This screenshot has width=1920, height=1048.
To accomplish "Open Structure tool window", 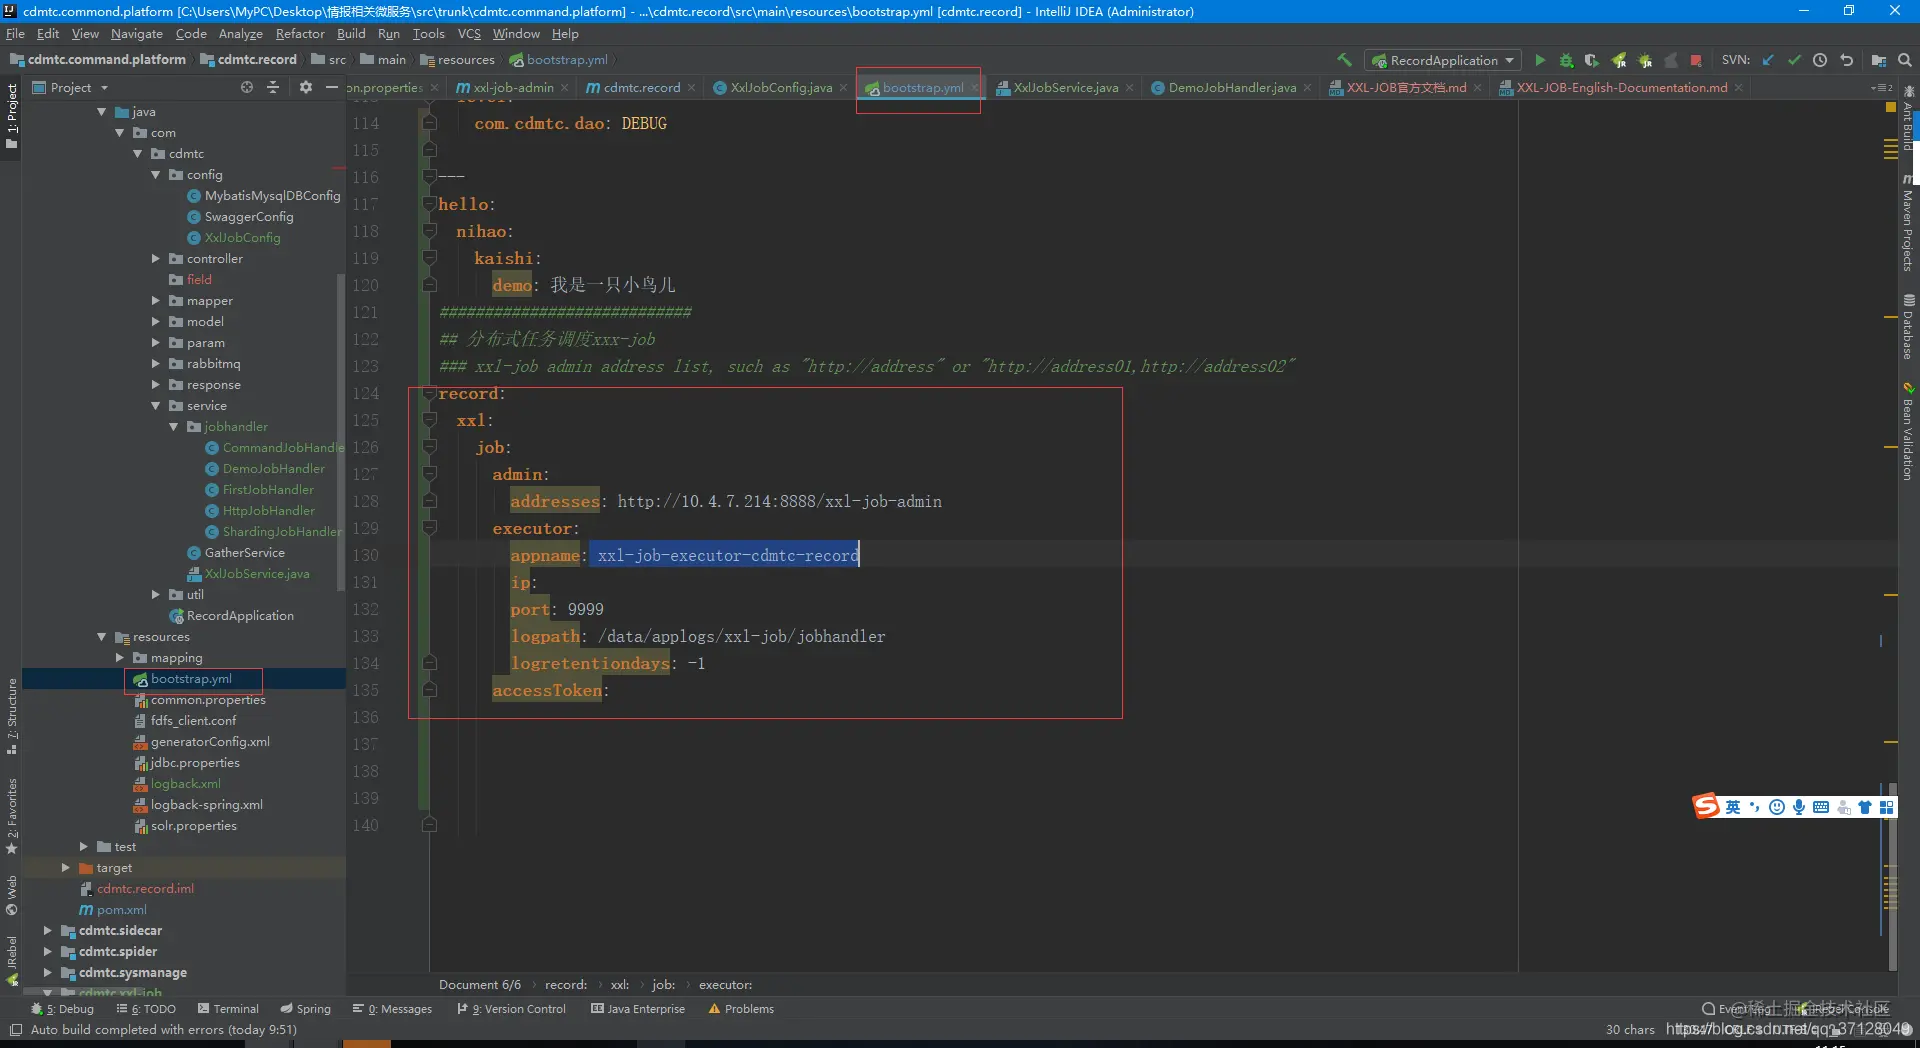I will click(x=11, y=716).
